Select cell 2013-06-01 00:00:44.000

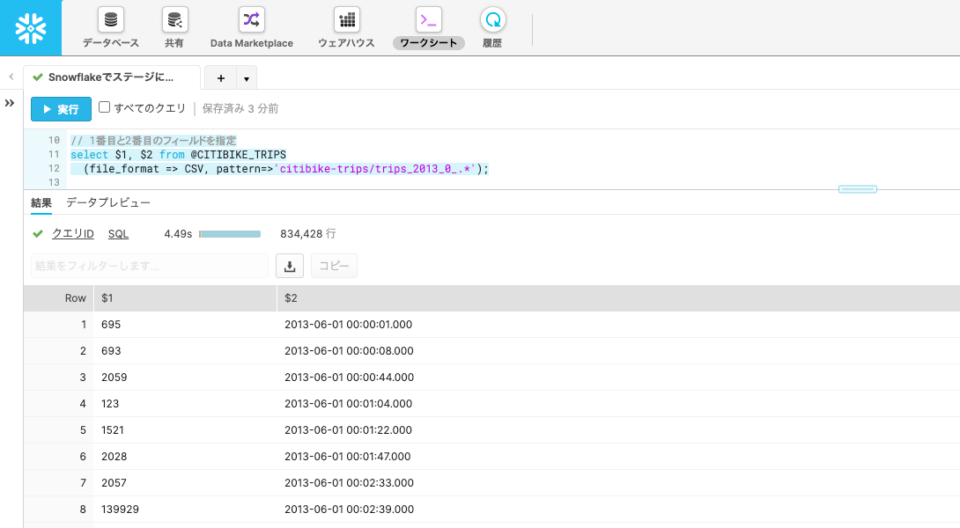pyautogui.click(x=349, y=377)
